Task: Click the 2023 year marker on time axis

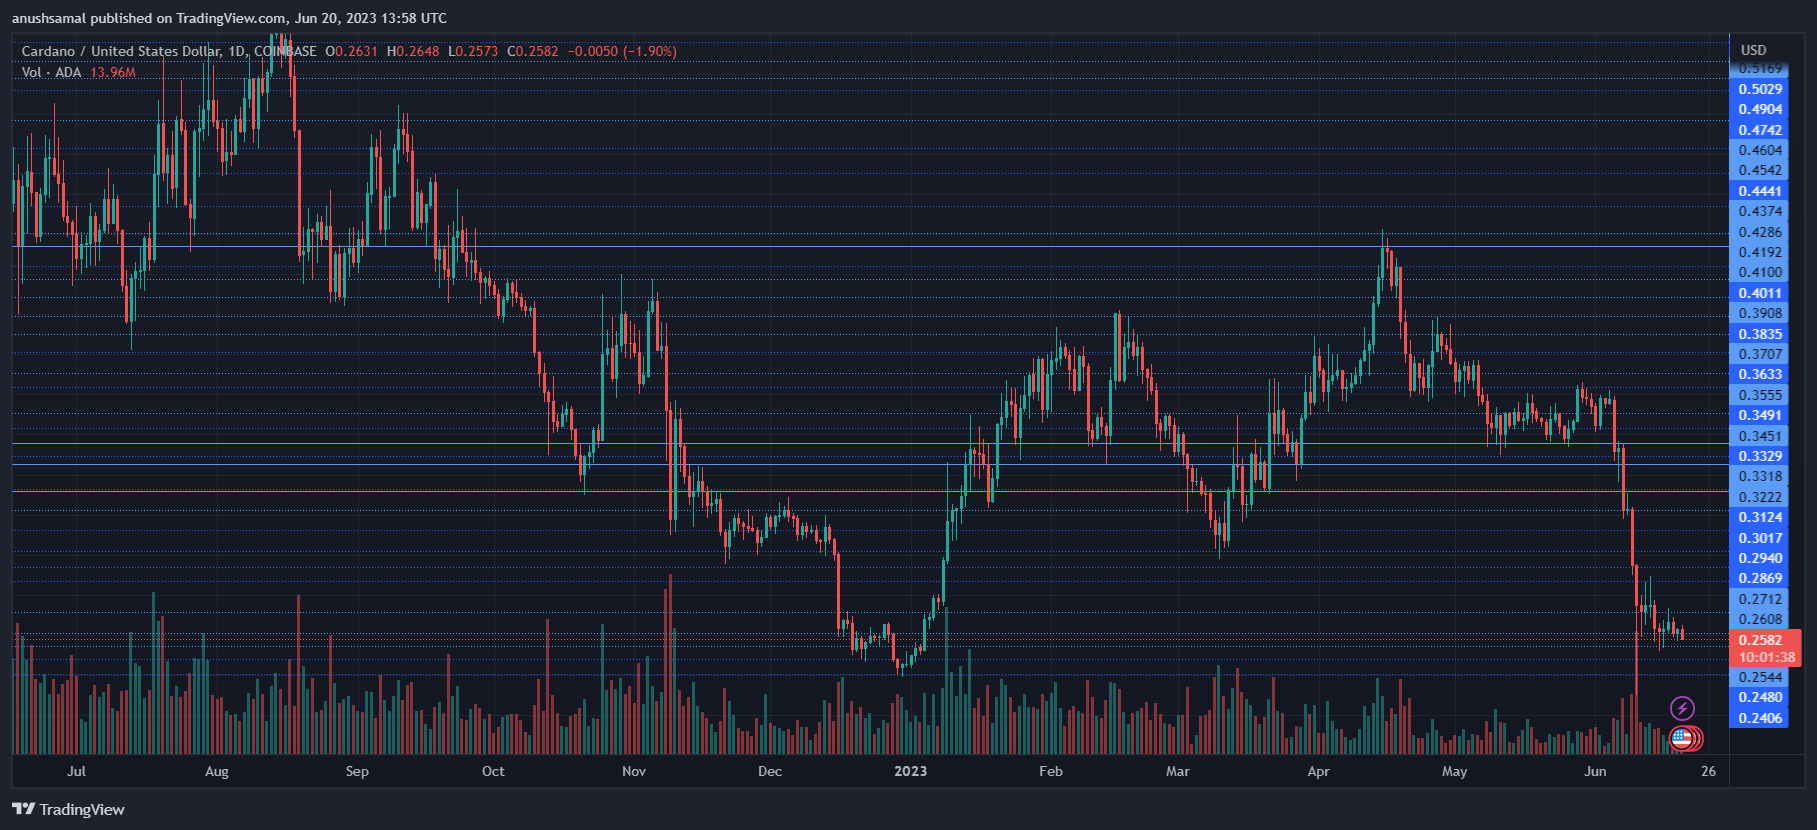Action: (910, 771)
